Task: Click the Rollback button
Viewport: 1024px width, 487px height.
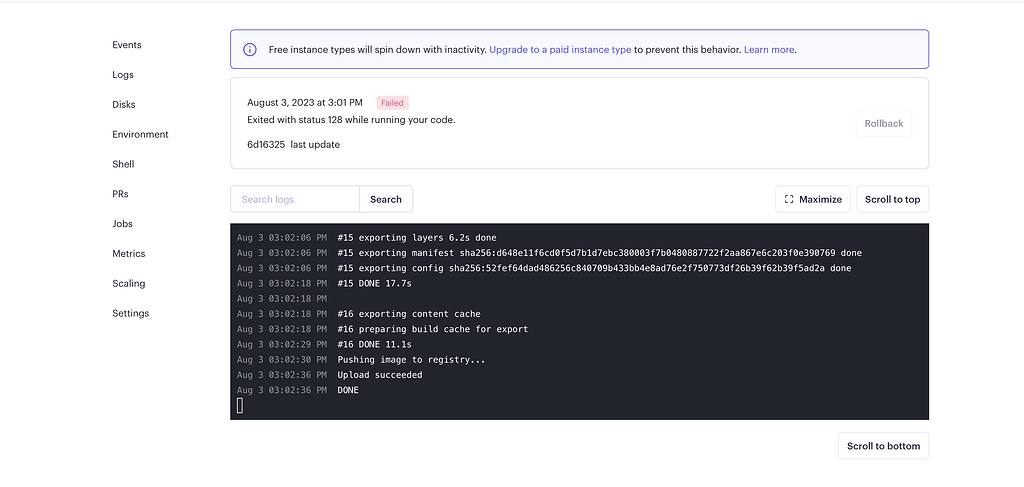Action: (x=884, y=123)
